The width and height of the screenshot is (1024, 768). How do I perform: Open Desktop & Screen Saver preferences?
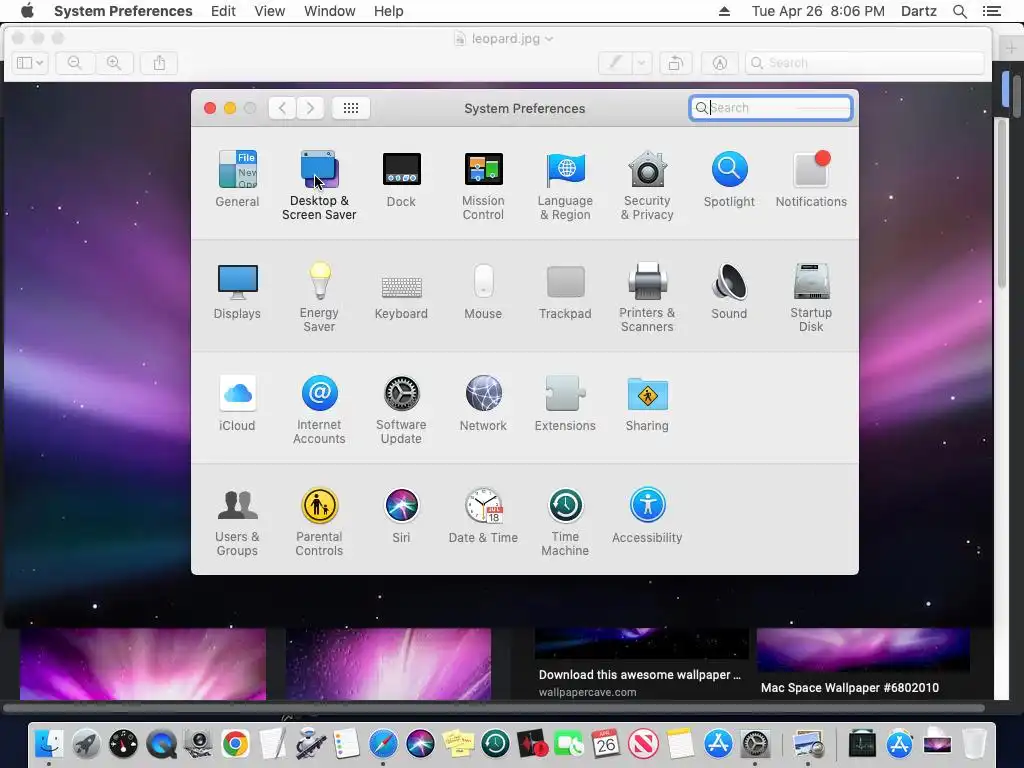click(x=319, y=185)
